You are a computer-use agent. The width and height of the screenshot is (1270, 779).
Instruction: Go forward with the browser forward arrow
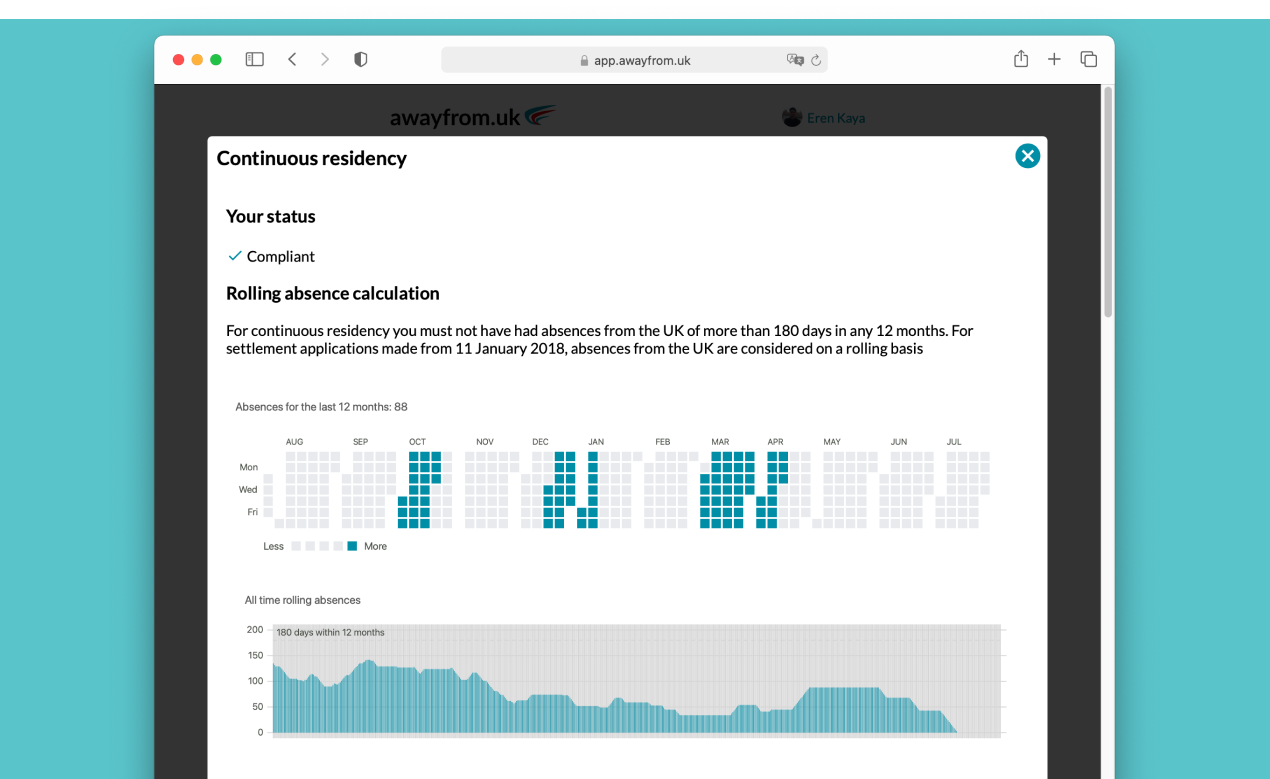pos(325,60)
